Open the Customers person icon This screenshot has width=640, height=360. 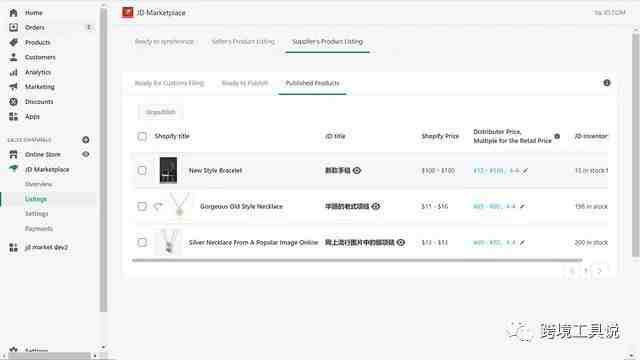pyautogui.click(x=13, y=57)
